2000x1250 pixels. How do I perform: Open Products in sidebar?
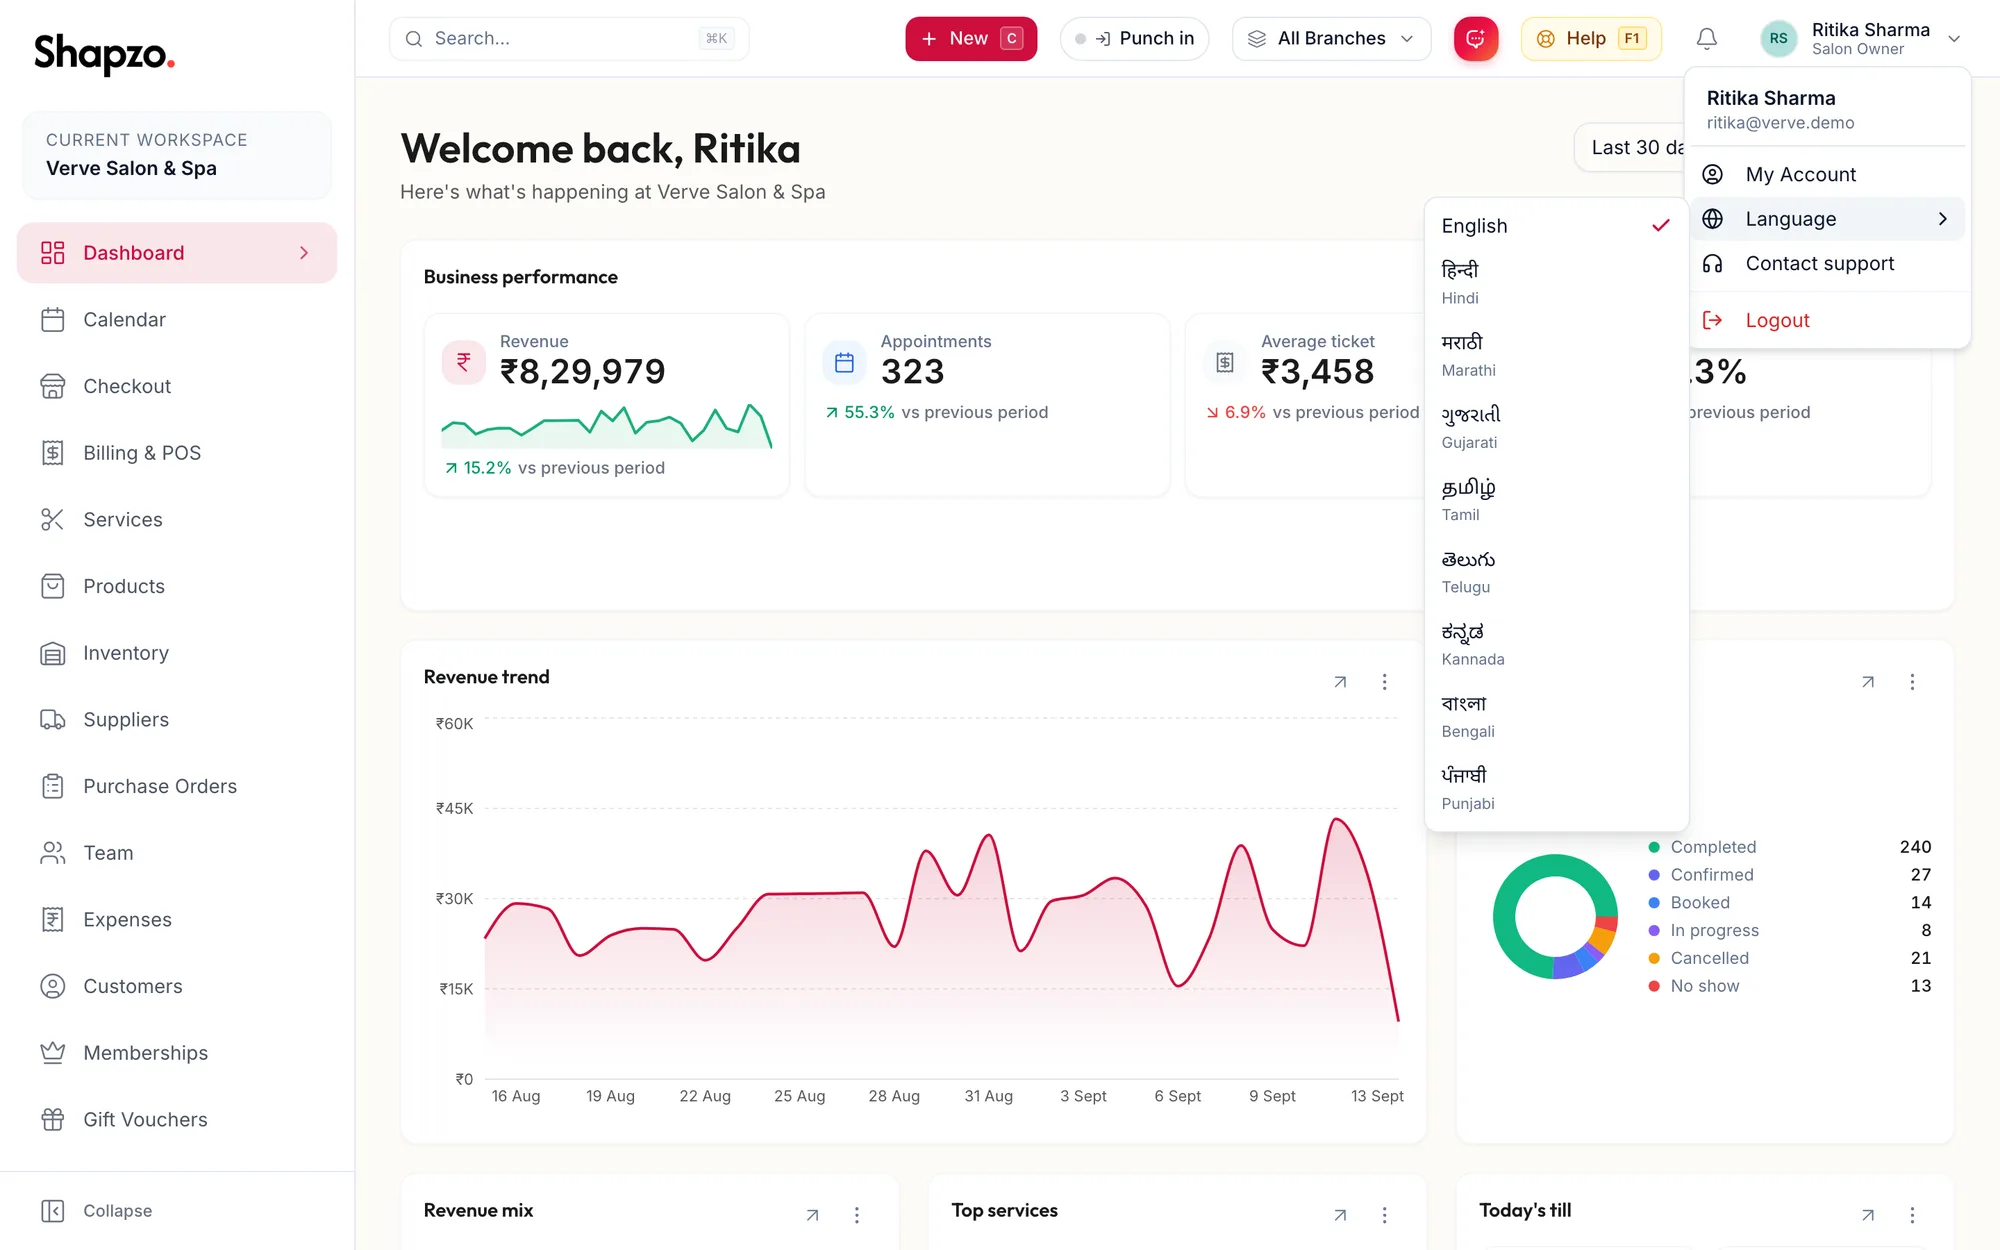(177, 586)
